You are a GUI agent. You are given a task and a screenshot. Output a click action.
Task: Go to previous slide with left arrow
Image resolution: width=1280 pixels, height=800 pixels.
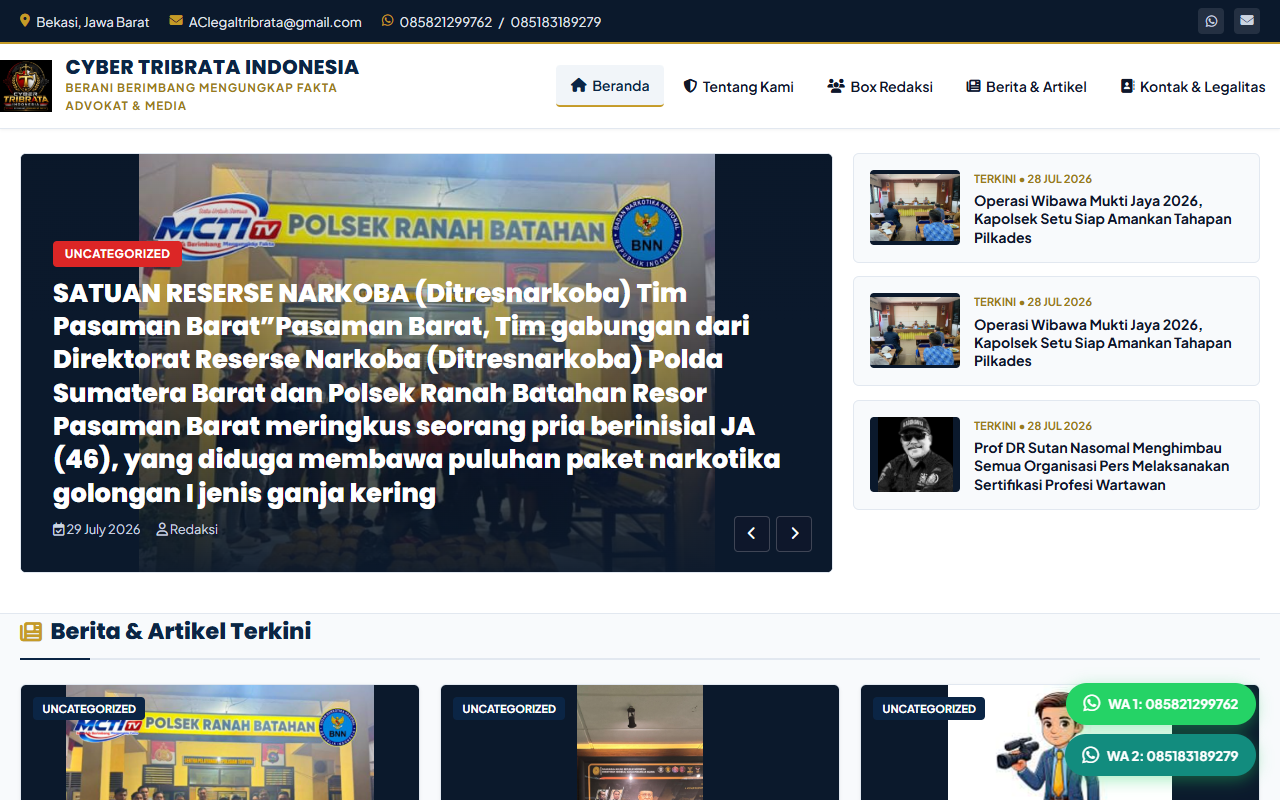pyautogui.click(x=752, y=534)
